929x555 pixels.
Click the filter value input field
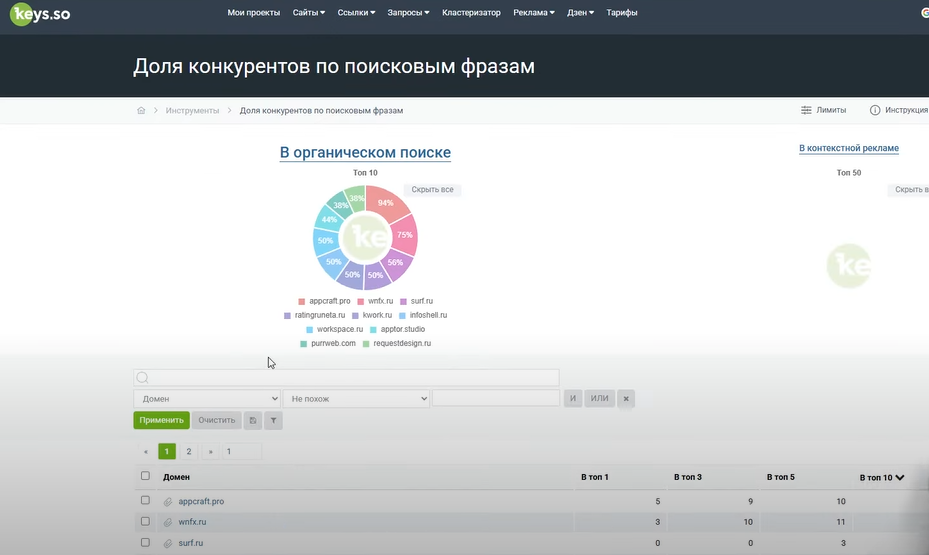(x=496, y=398)
